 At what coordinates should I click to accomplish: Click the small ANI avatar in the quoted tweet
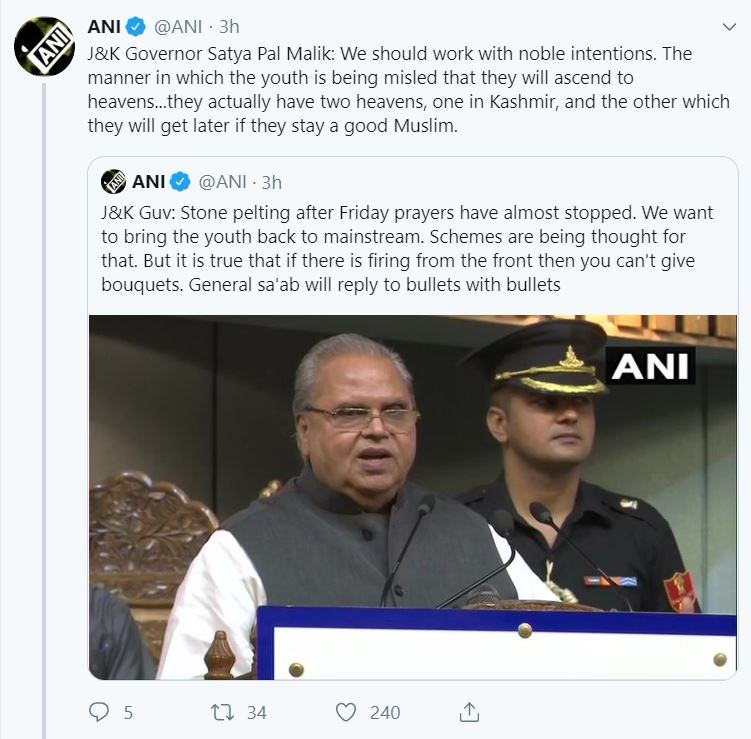pos(113,182)
